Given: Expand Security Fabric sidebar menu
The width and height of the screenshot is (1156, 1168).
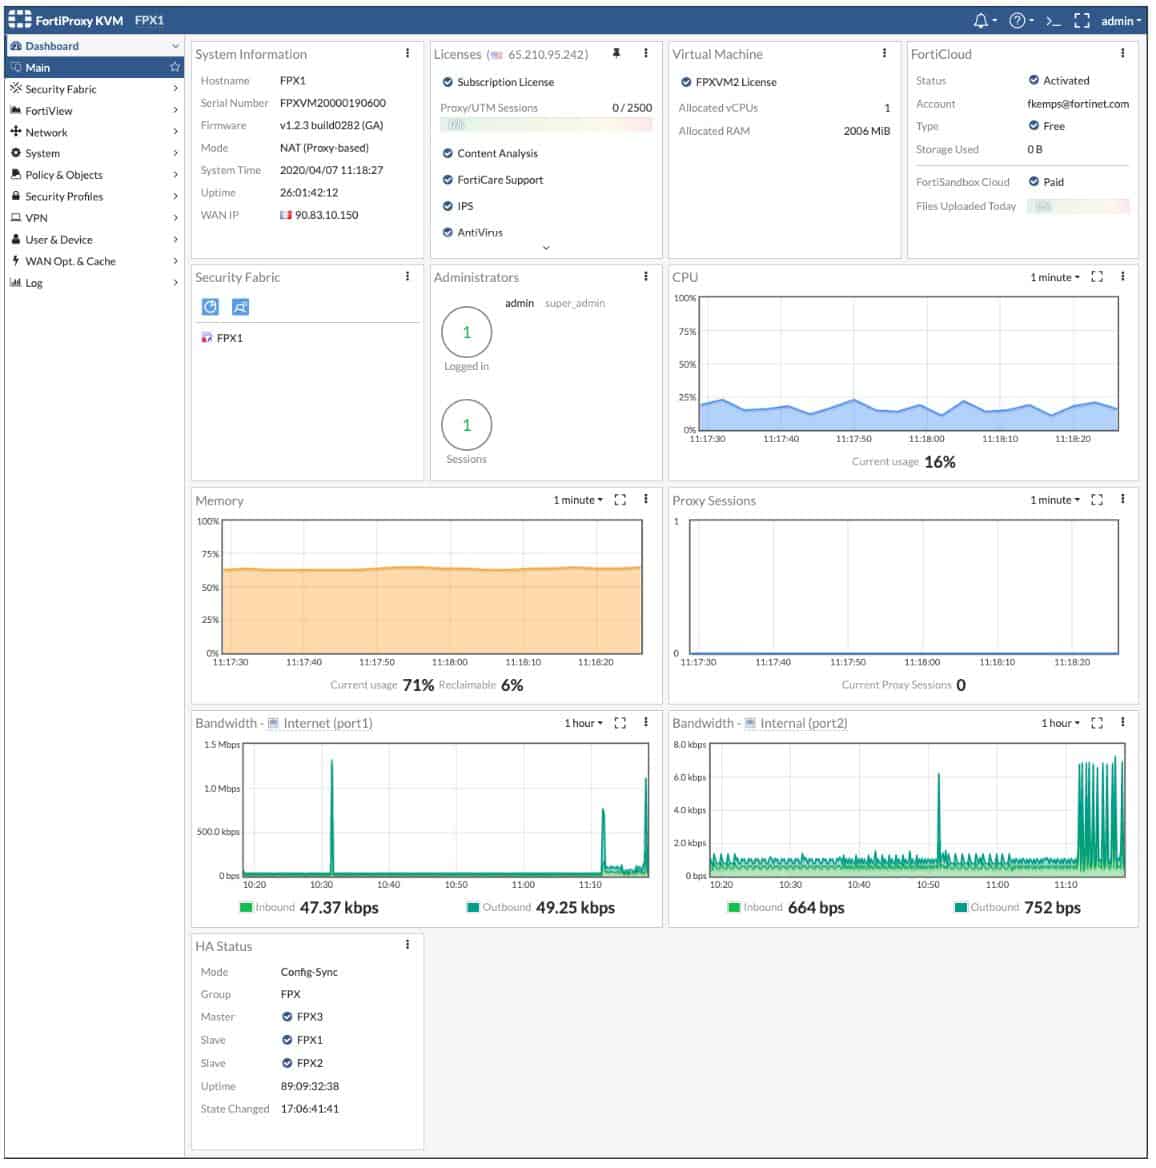Looking at the screenshot, I should [93, 89].
